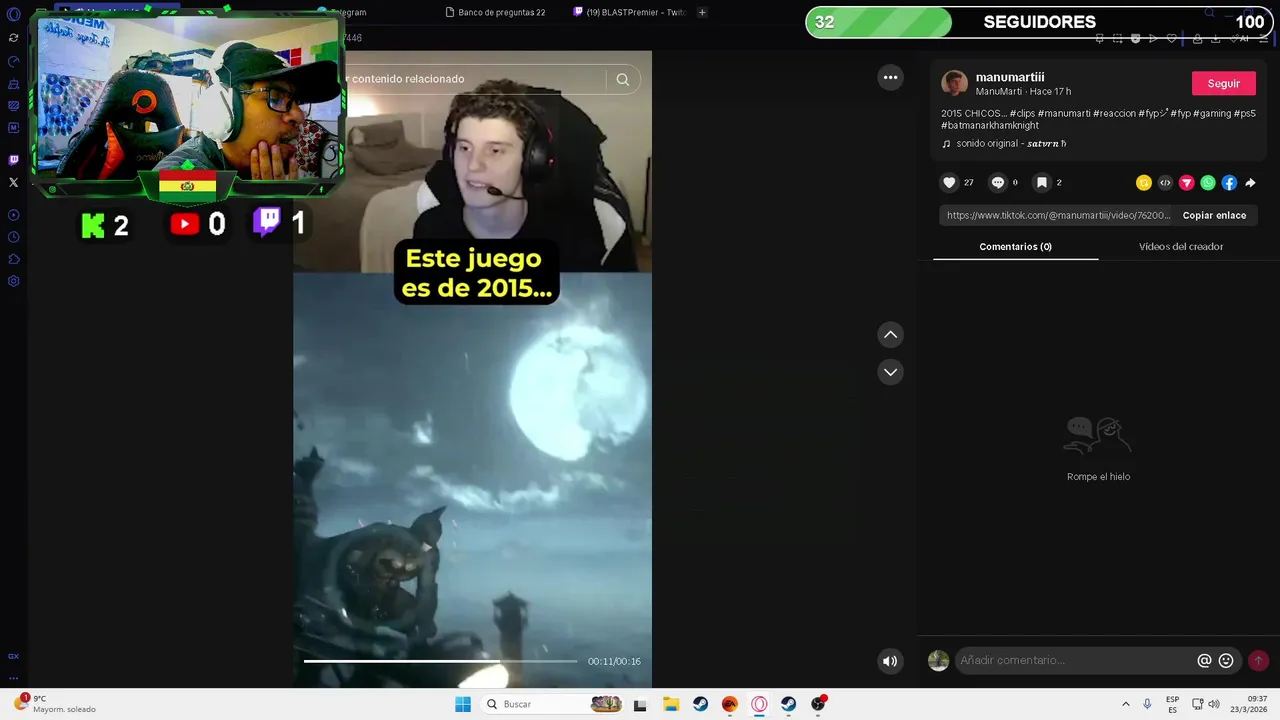Copy link with Copiar enlace
Screen dimensions: 1280x720
point(1214,215)
